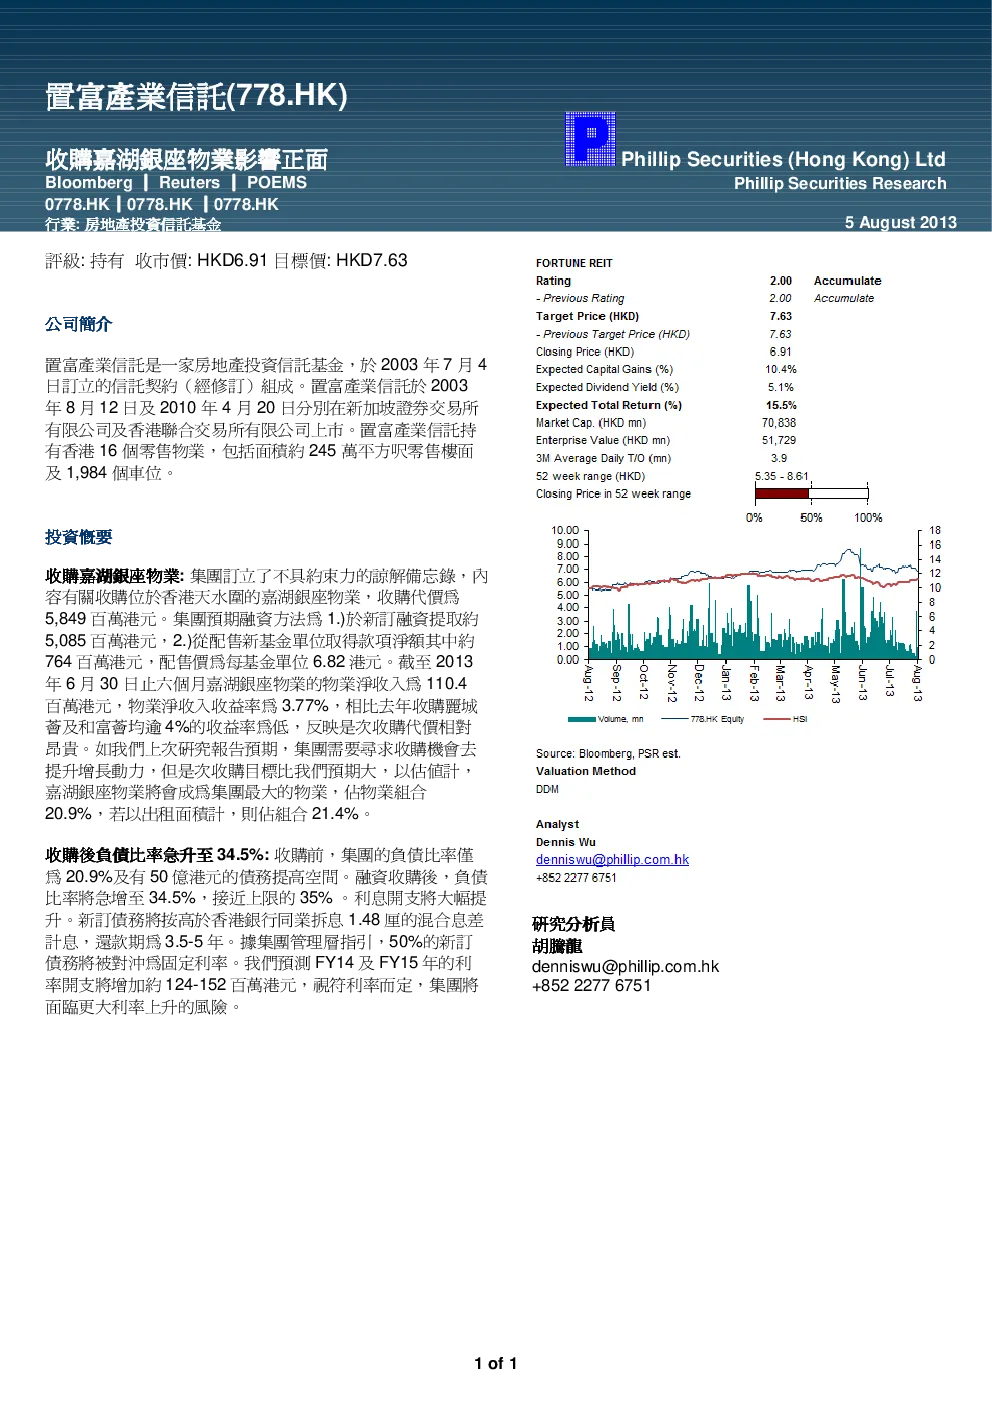
Task: Click the Phillip Securities P logo
Action: click(590, 138)
